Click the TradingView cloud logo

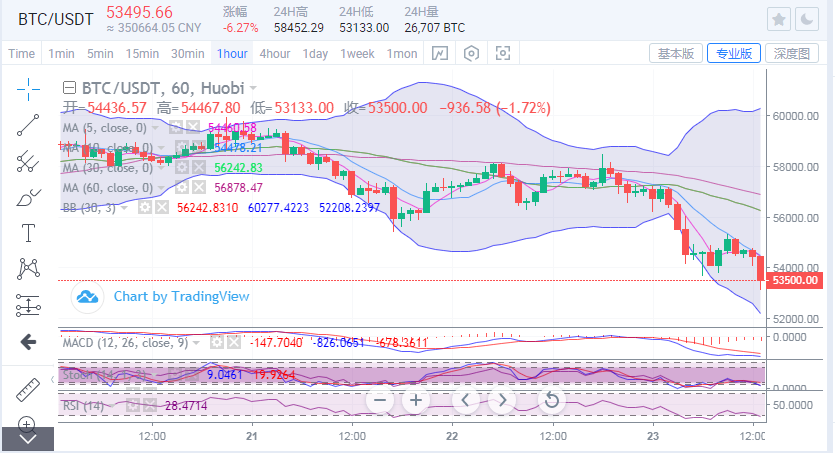click(87, 297)
